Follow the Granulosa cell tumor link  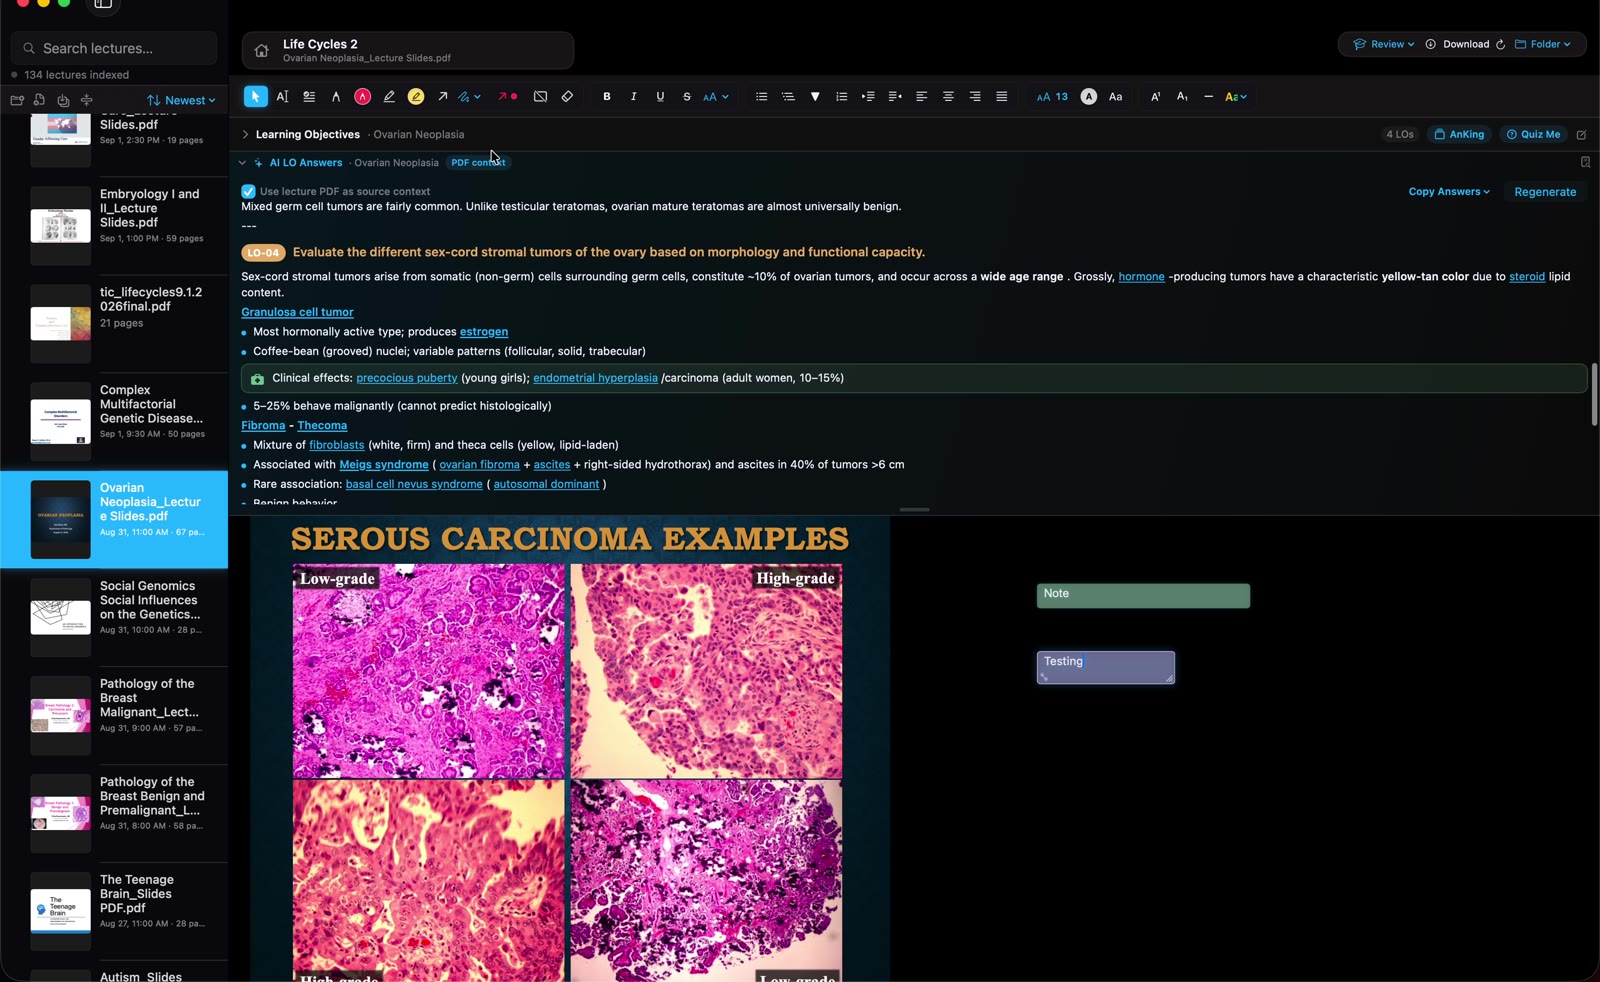pos(297,313)
